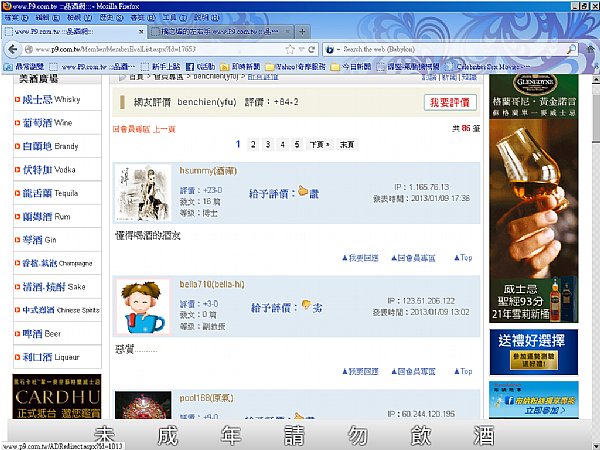The width and height of the screenshot is (600, 450).
Task: Click hsummy's avatar thumbnail
Action: 143,192
